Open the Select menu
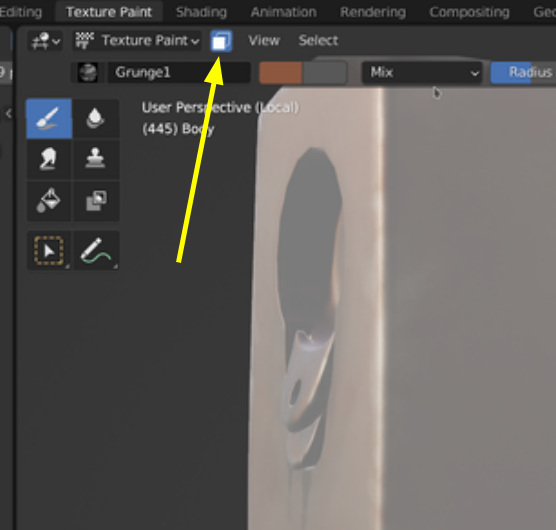The image size is (556, 530). click(318, 41)
